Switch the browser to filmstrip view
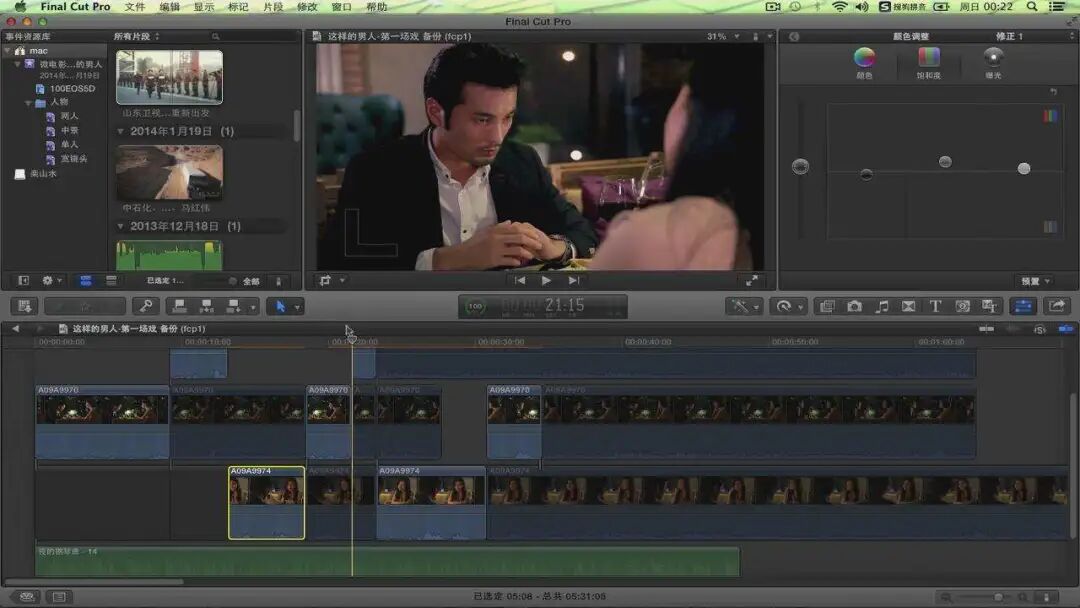 pyautogui.click(x=85, y=281)
